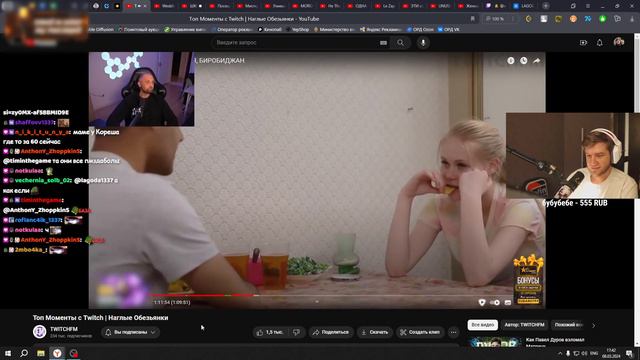
Task: Click the video title Топ Моменты с Twitch
Action: (x=100, y=318)
